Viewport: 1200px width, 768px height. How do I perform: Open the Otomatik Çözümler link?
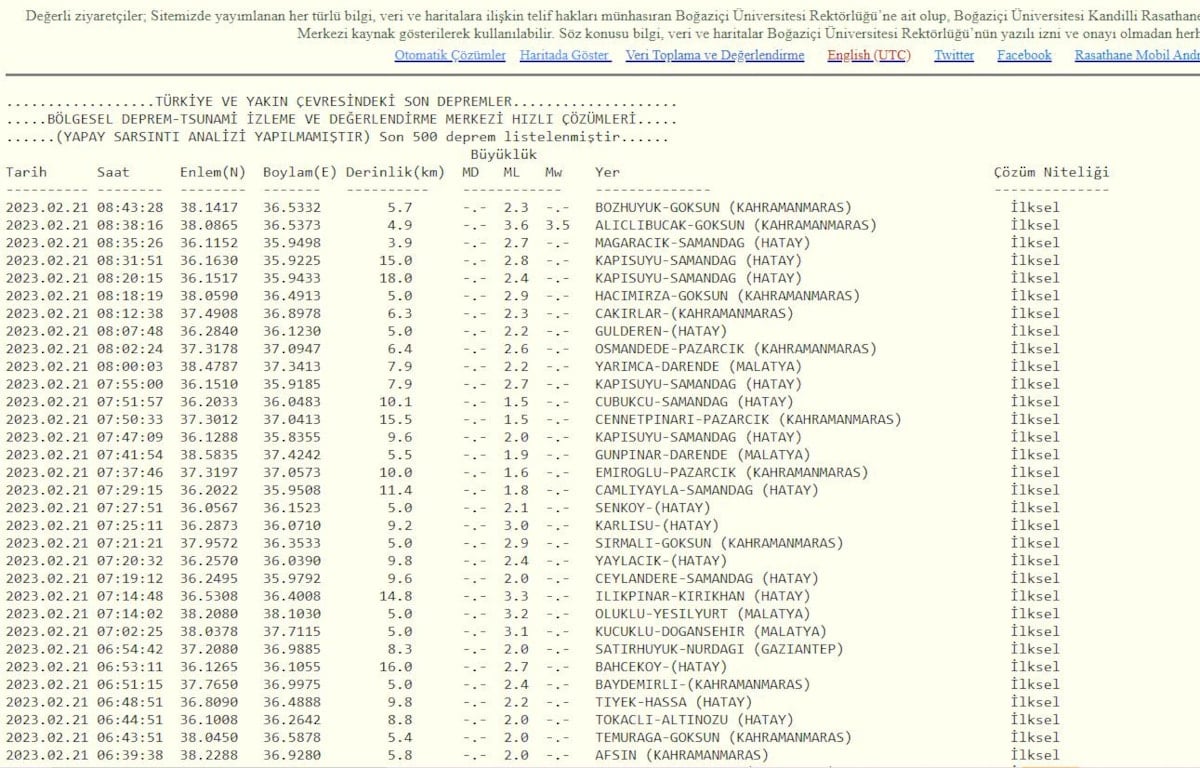(x=450, y=56)
